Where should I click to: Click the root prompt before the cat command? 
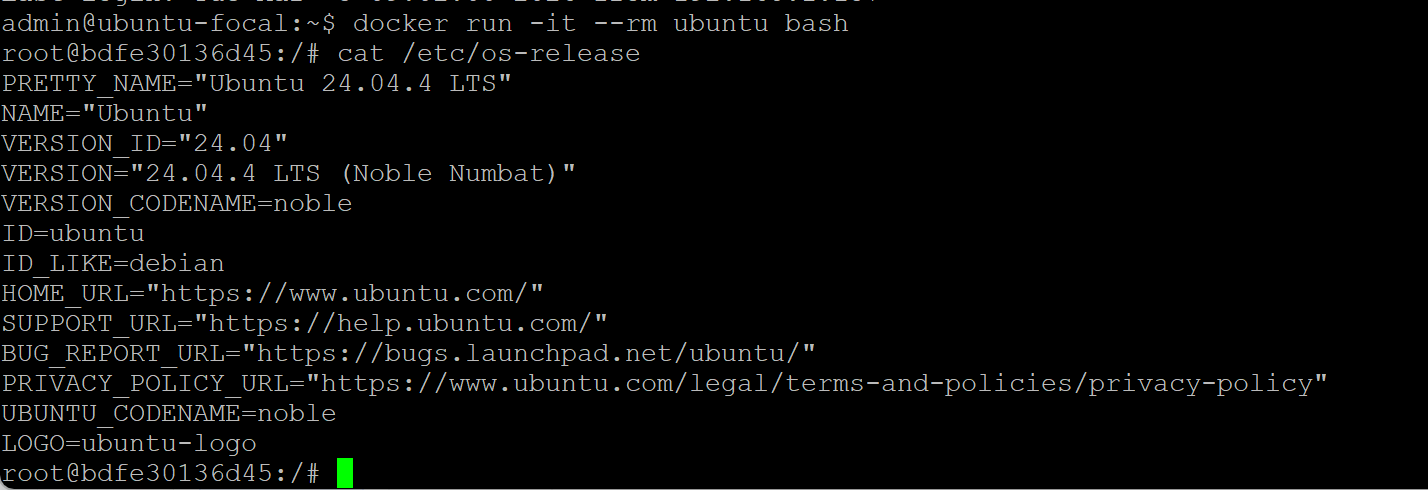(160, 53)
